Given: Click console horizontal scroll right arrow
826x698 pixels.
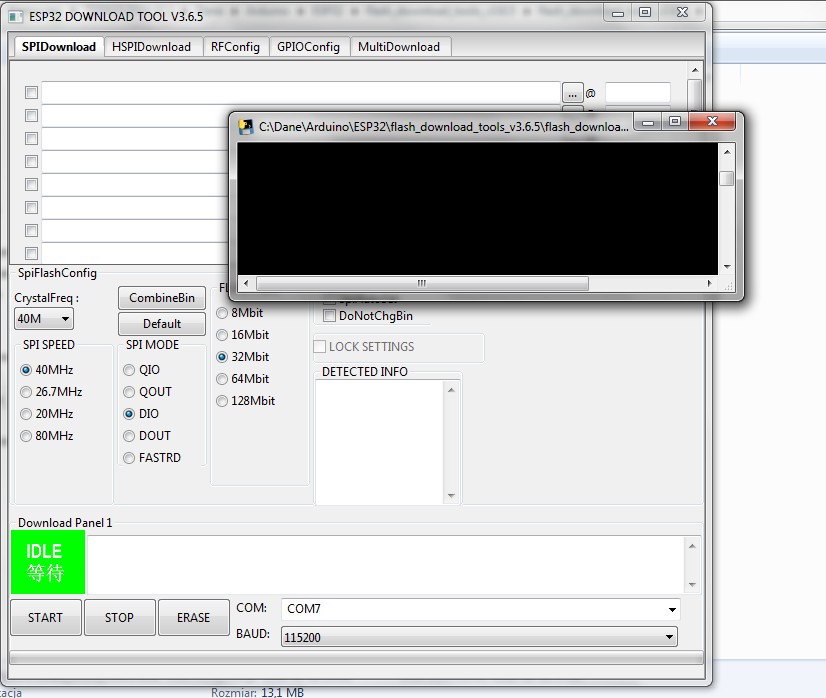Looking at the screenshot, I should pos(710,283).
